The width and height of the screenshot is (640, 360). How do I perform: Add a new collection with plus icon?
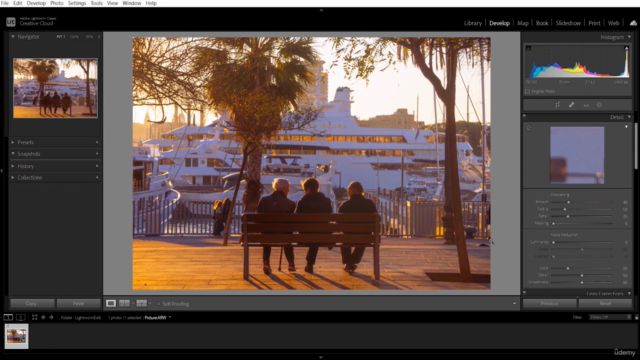tap(97, 178)
